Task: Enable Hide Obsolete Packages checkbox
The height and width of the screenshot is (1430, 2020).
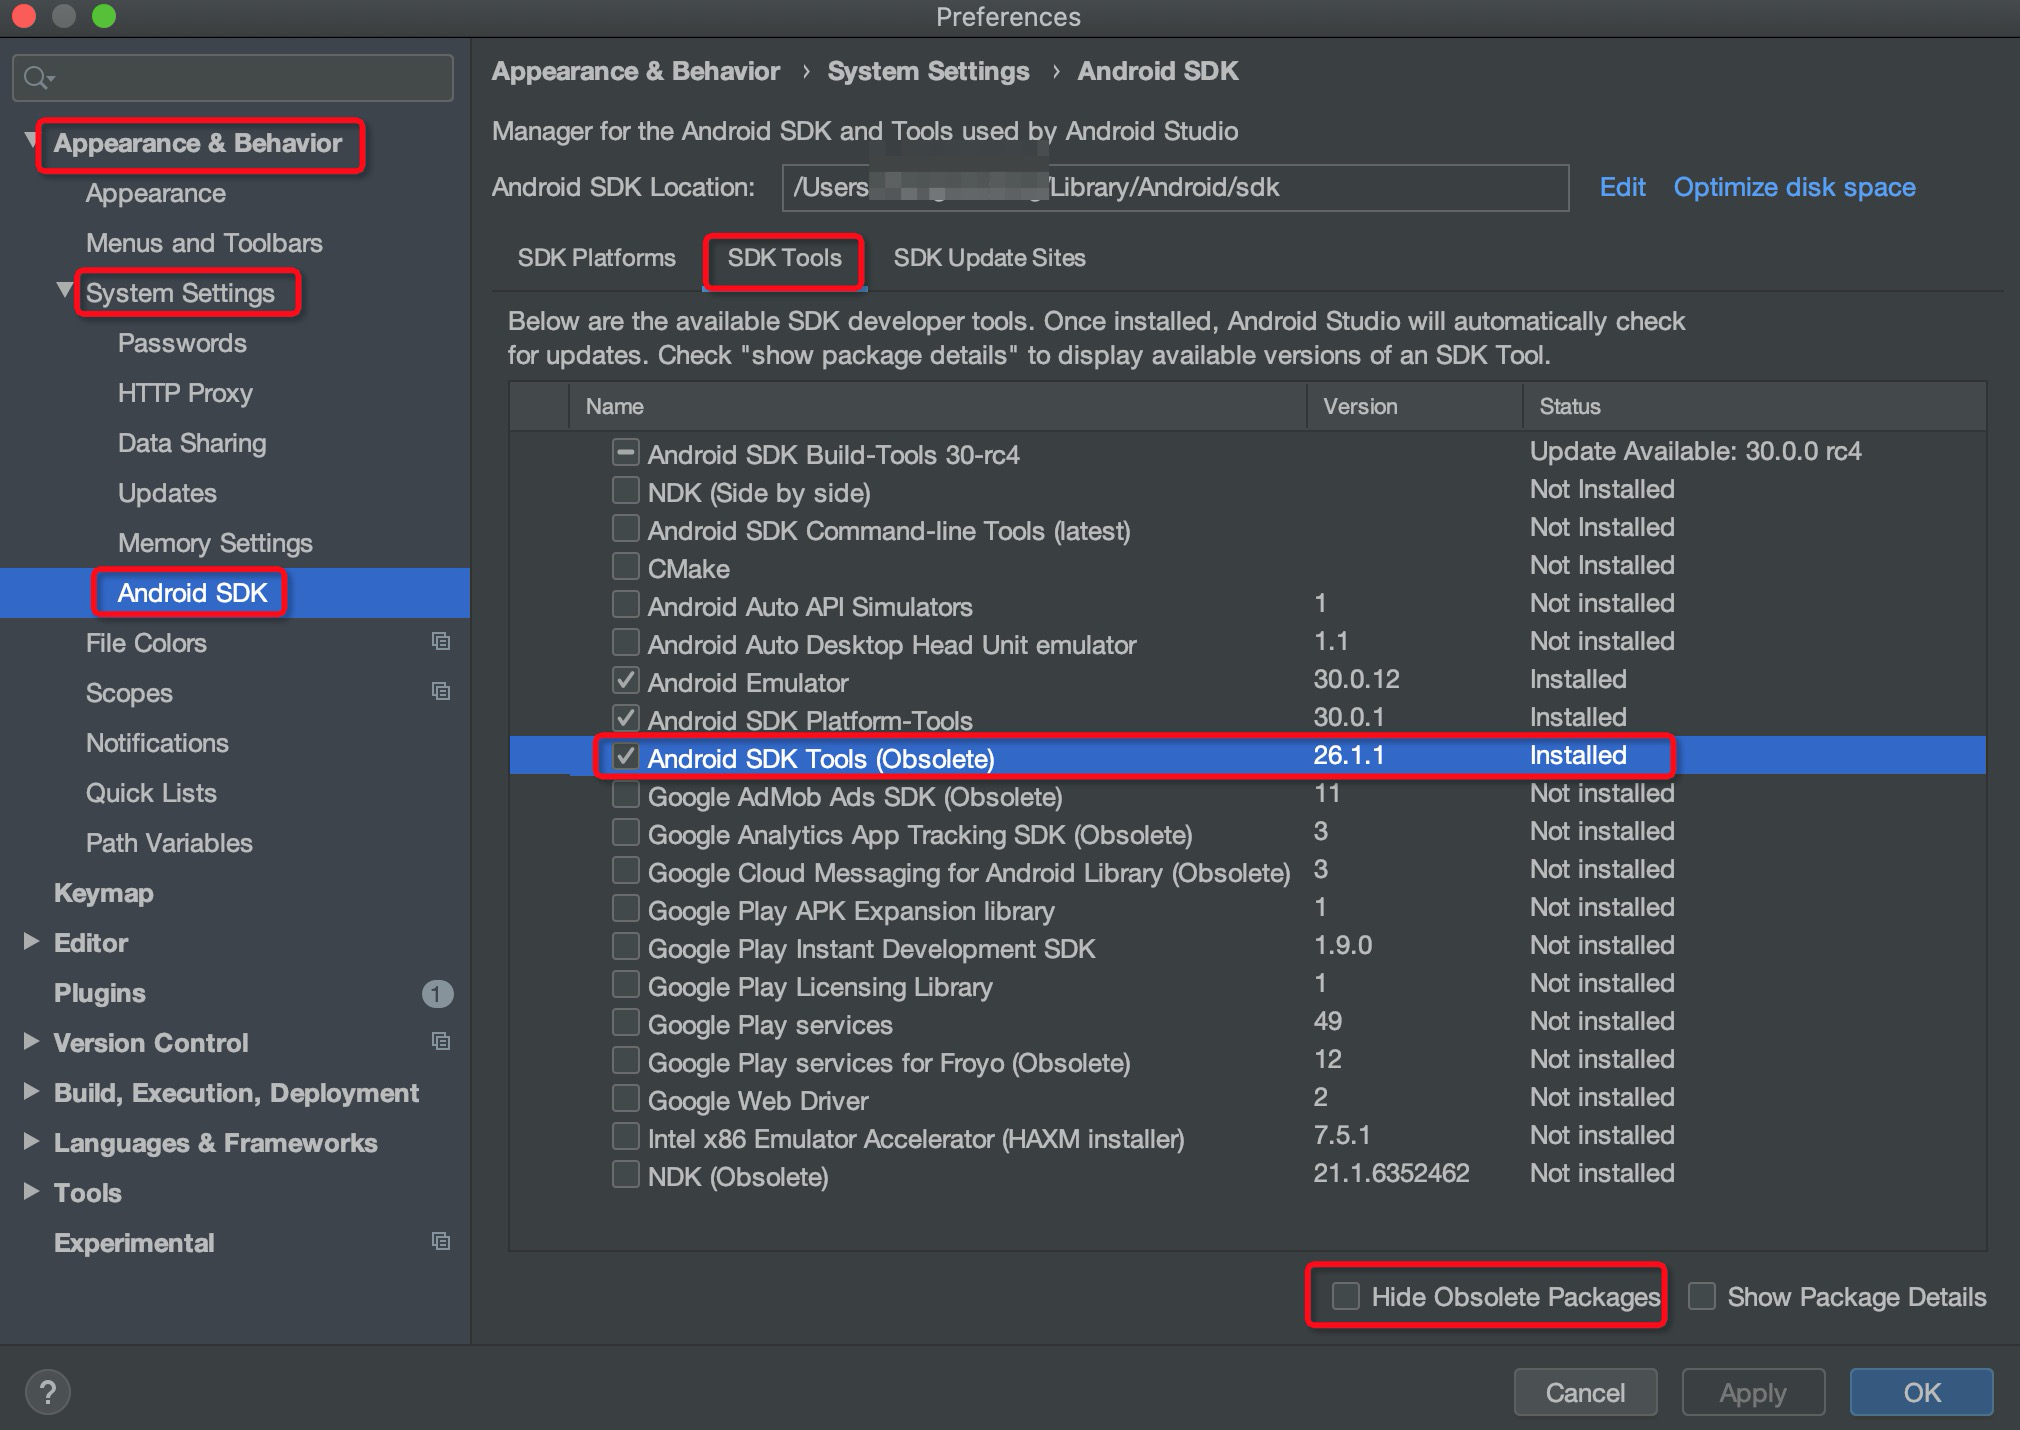Action: pos(1346,1297)
